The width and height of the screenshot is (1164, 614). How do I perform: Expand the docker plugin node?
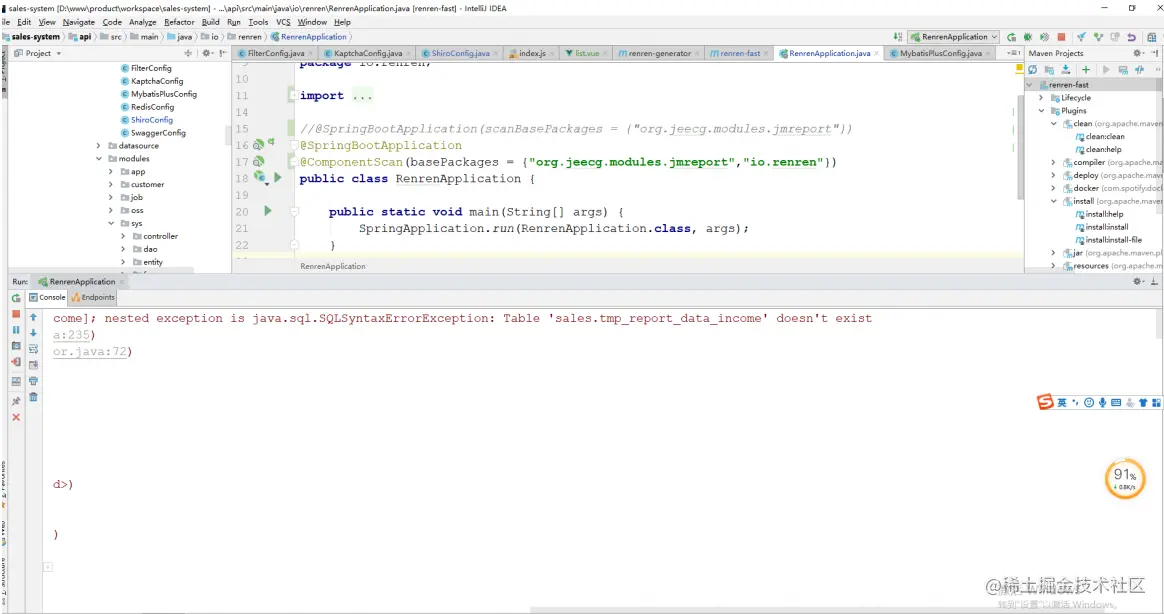(x=1053, y=189)
